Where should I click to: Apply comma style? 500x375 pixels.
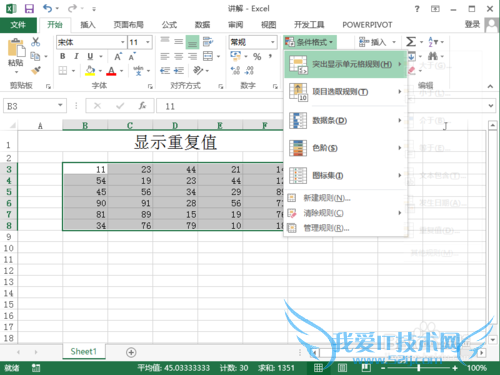pos(270,56)
